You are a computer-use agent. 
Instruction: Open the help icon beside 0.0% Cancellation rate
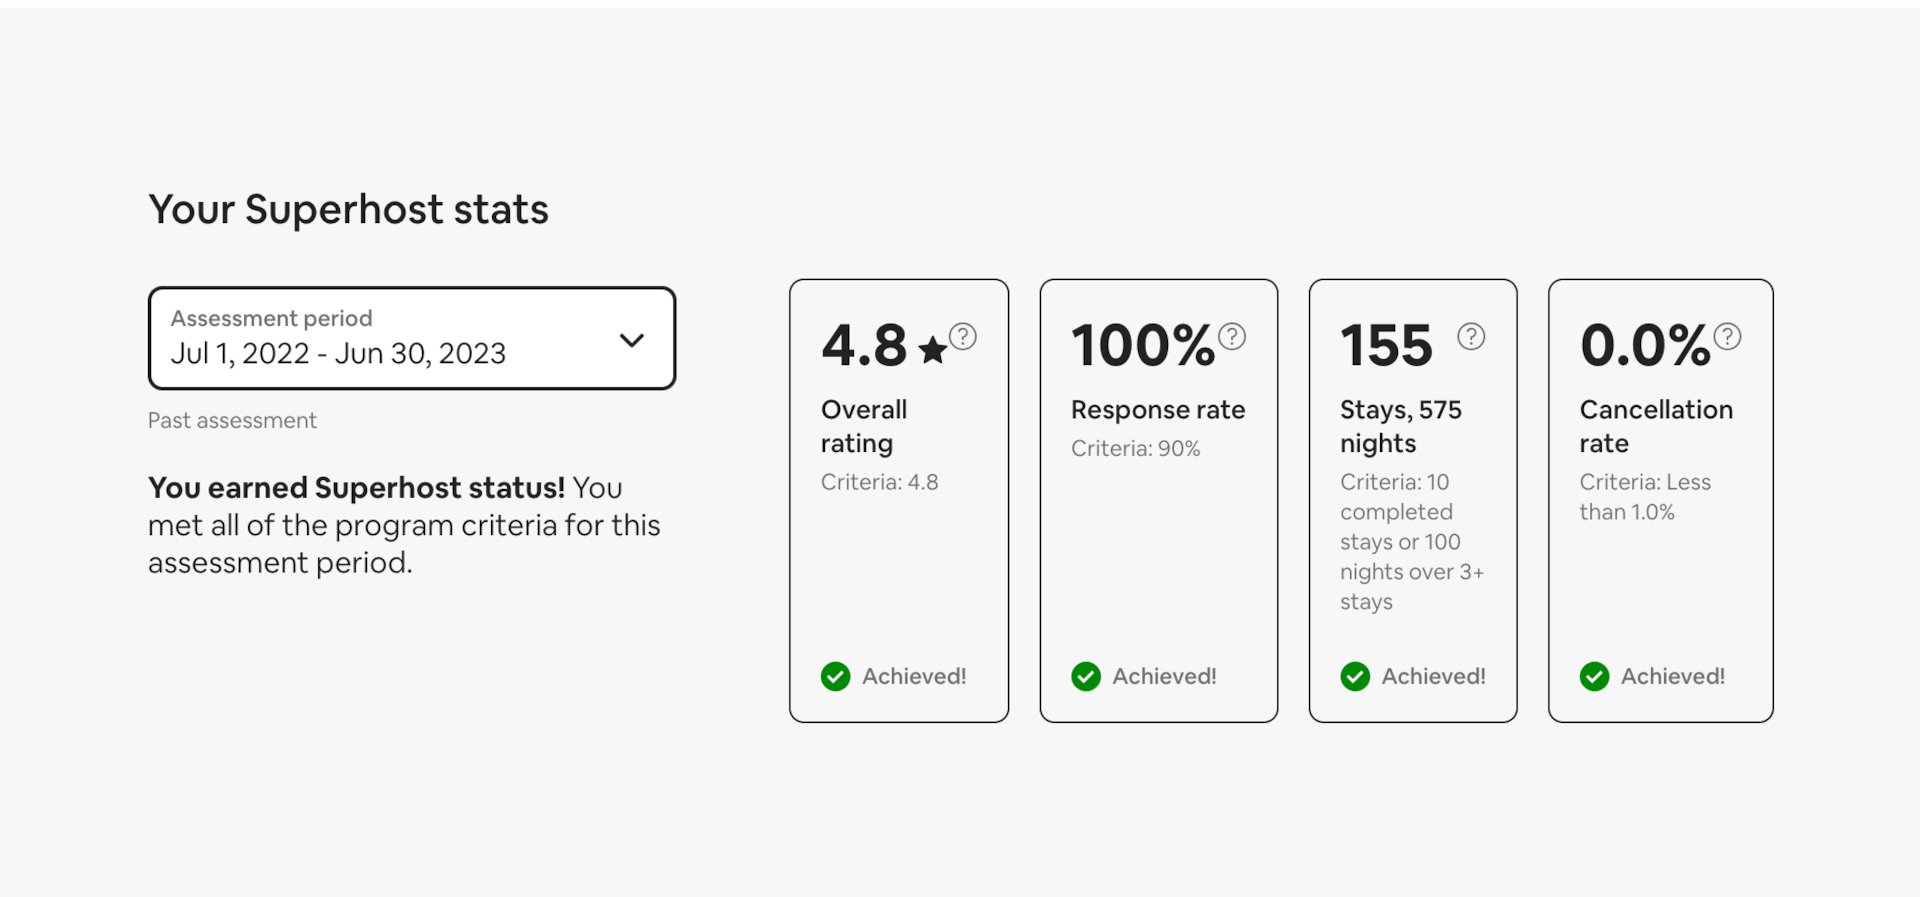(1727, 336)
